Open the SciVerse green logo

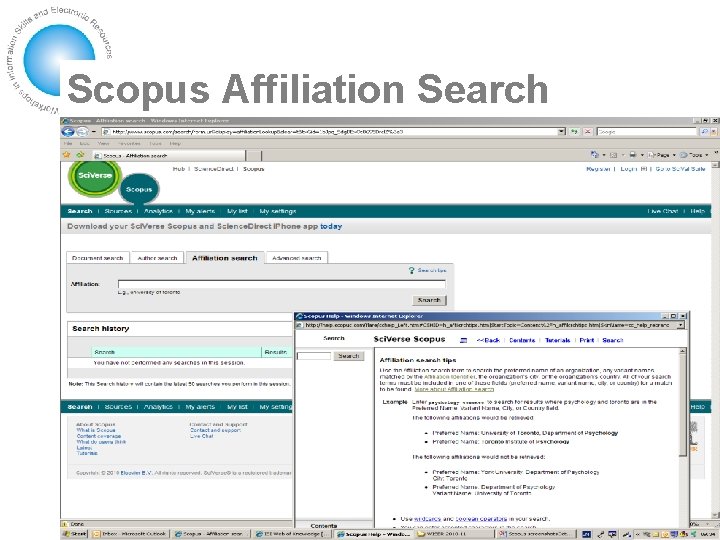click(95, 176)
